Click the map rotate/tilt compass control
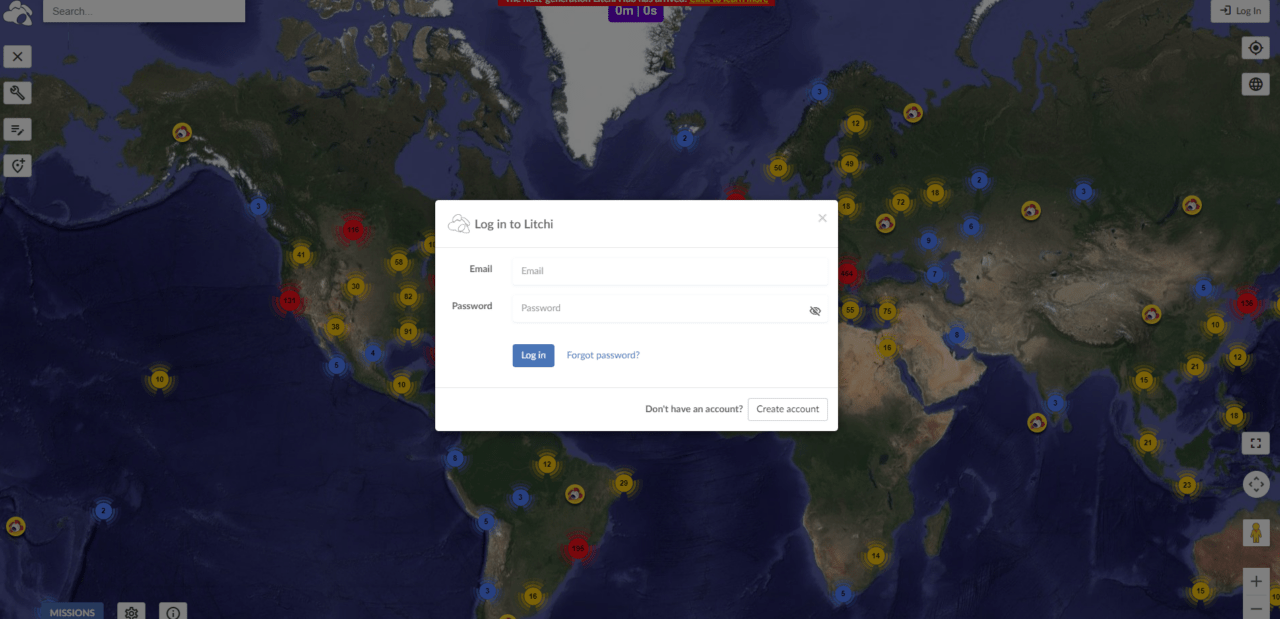Image resolution: width=1280 pixels, height=619 pixels. tap(1255, 485)
